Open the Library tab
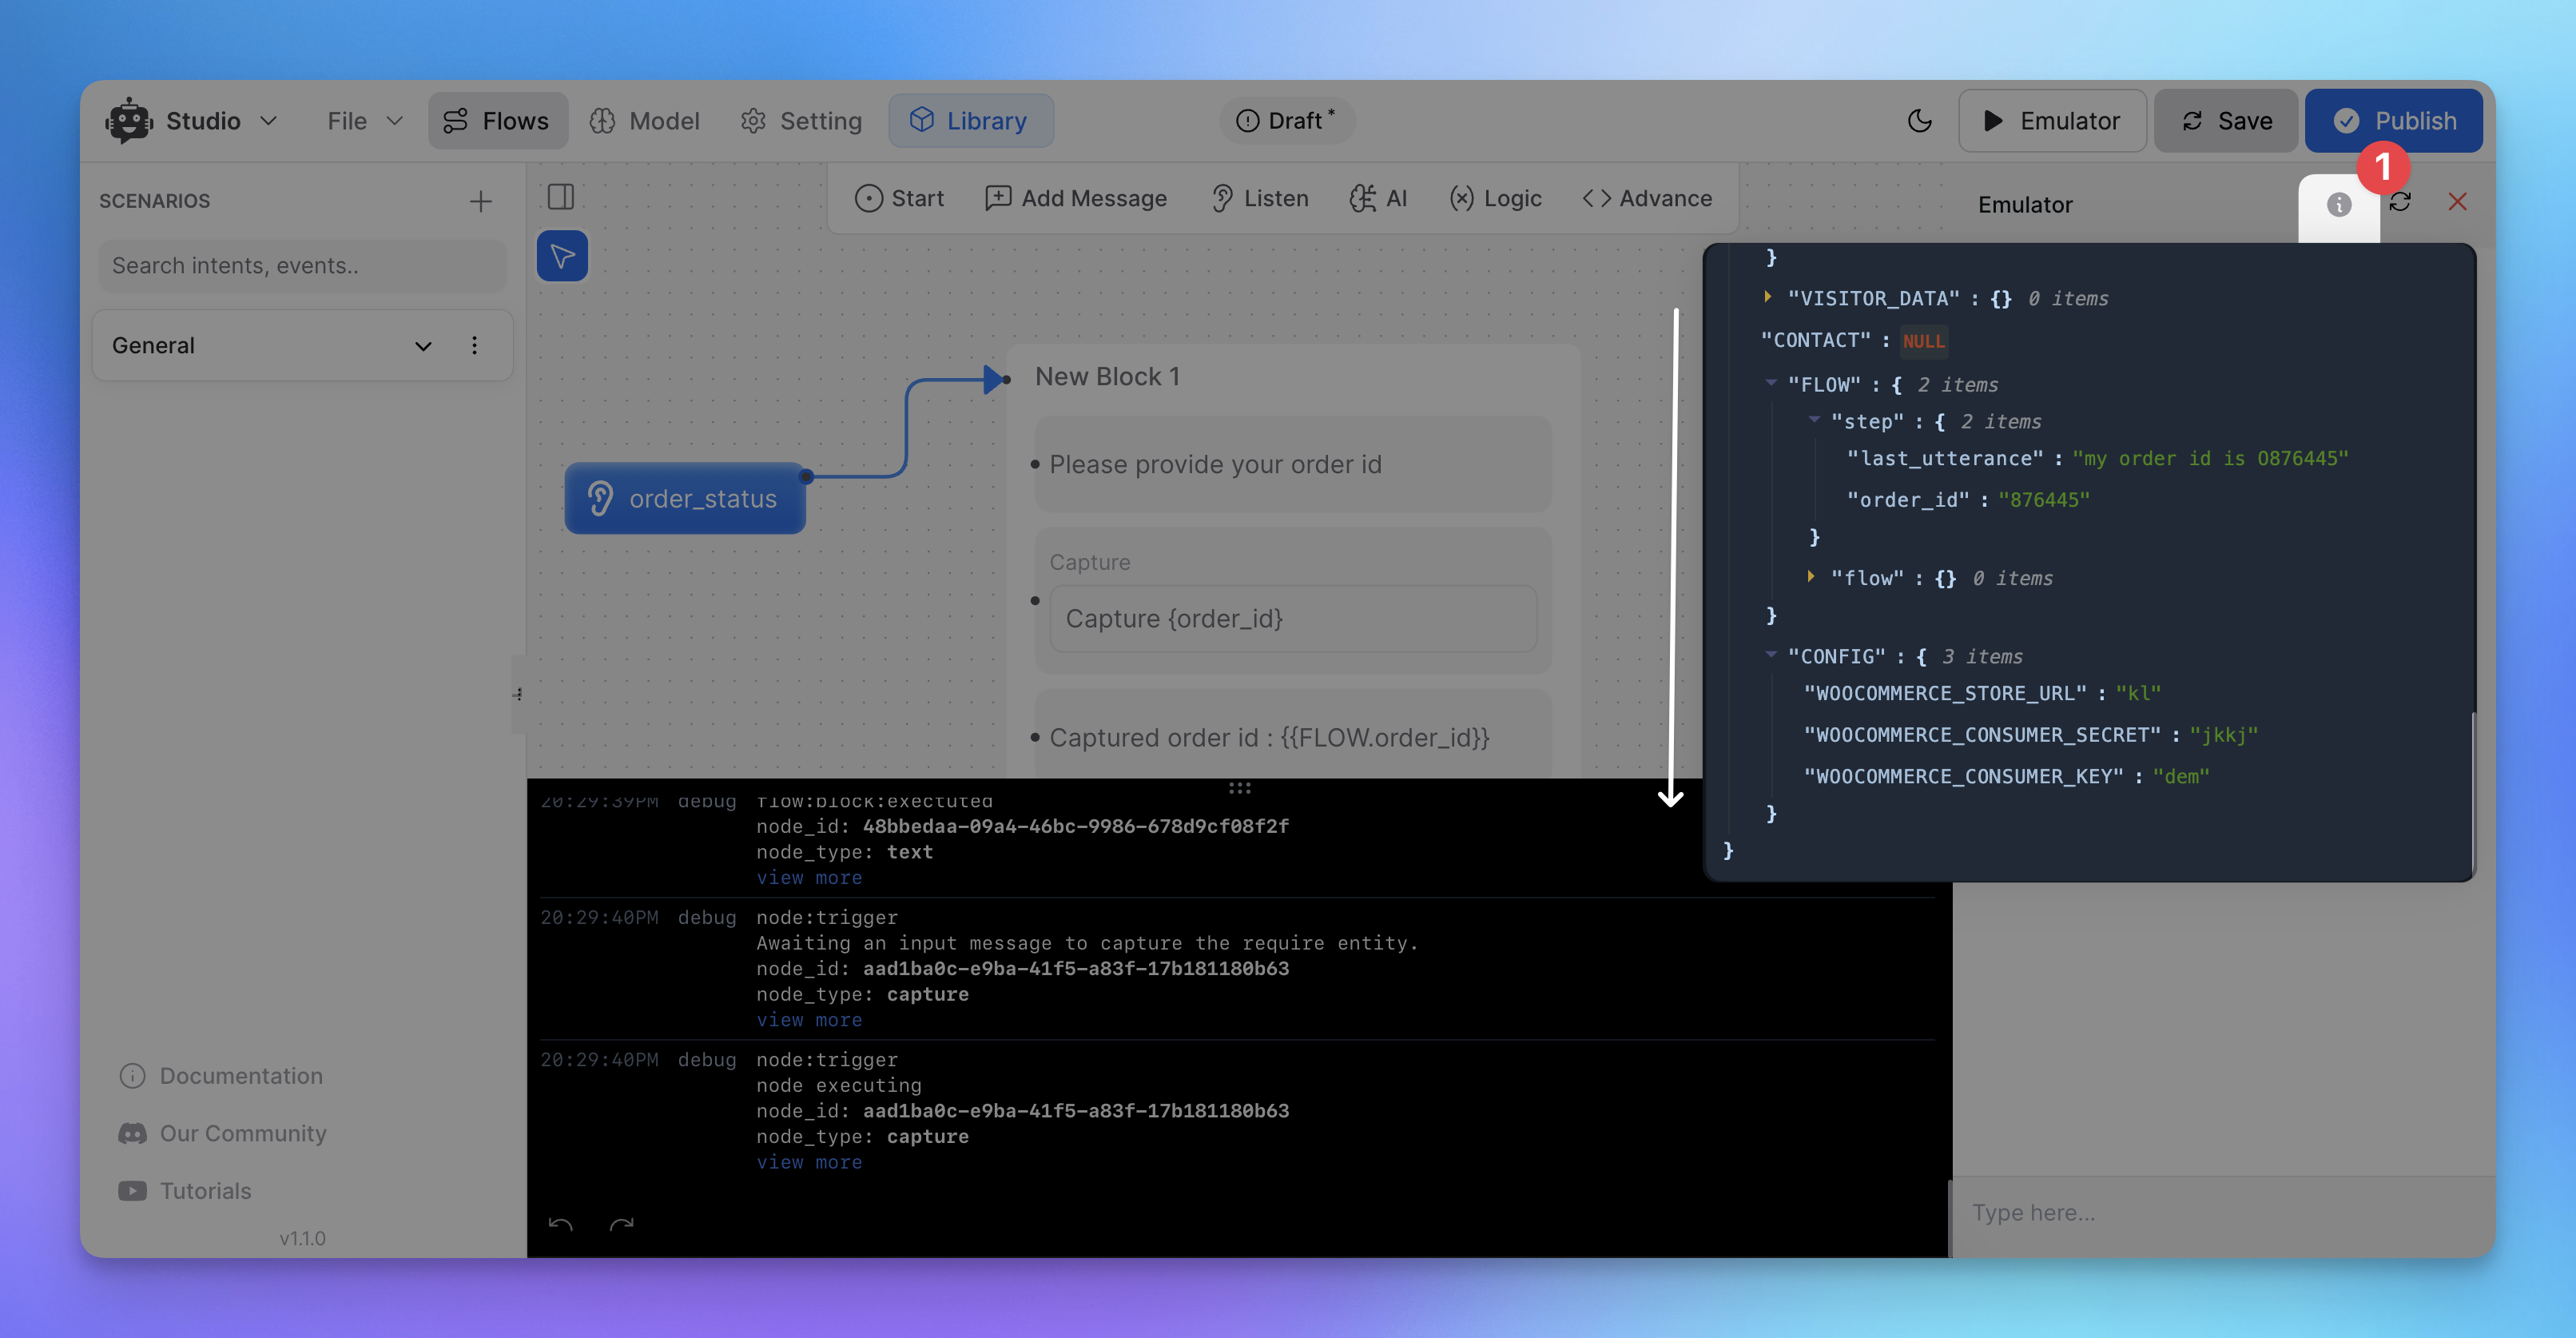Screen dimensions: 2576x1338 click(970, 121)
